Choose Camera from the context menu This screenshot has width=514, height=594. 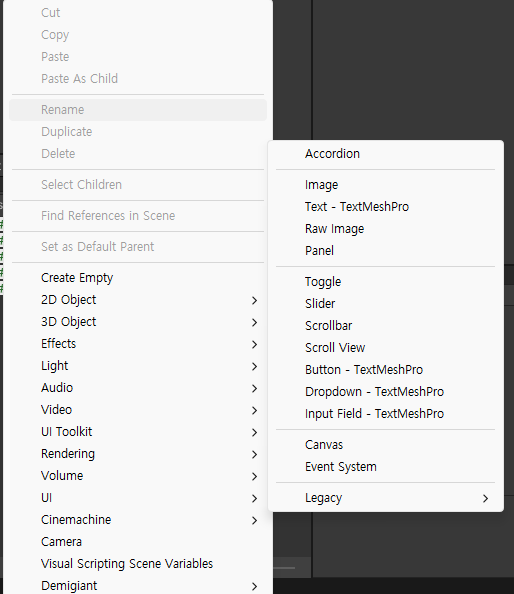[138, 541]
